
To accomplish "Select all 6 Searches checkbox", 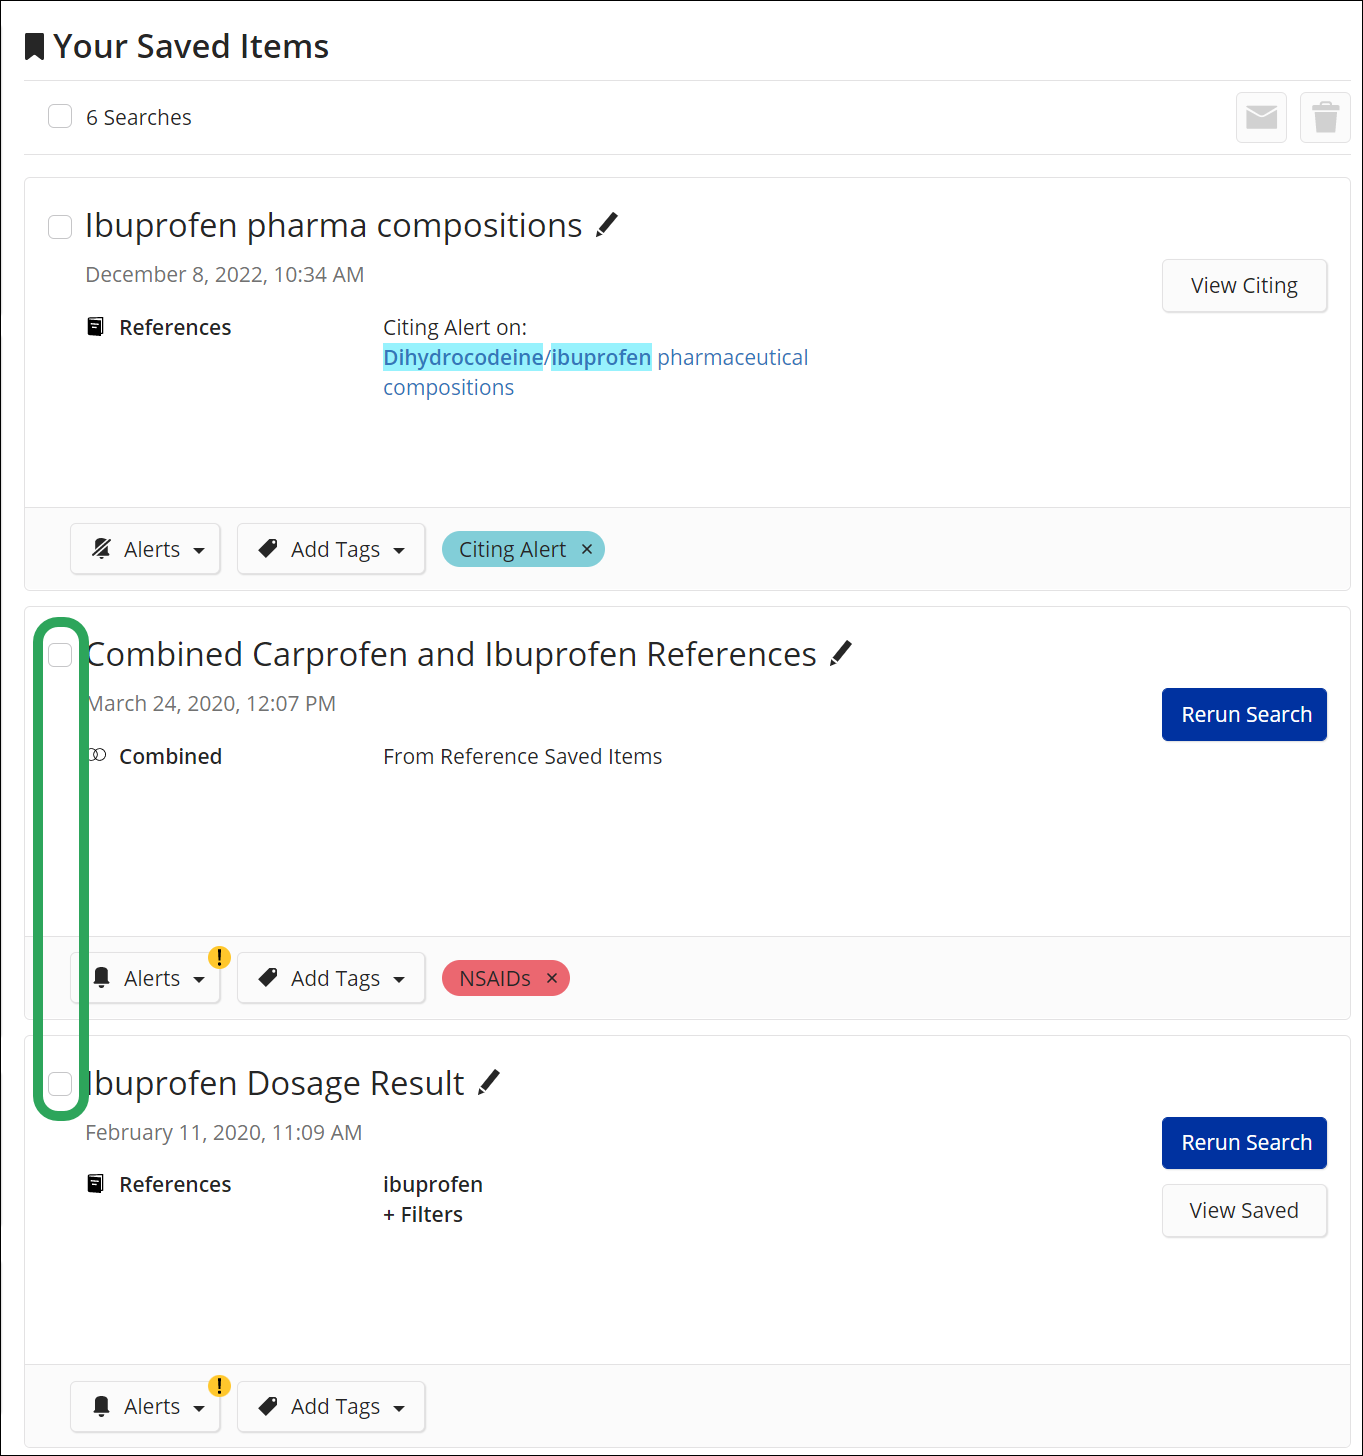I will (x=60, y=117).
